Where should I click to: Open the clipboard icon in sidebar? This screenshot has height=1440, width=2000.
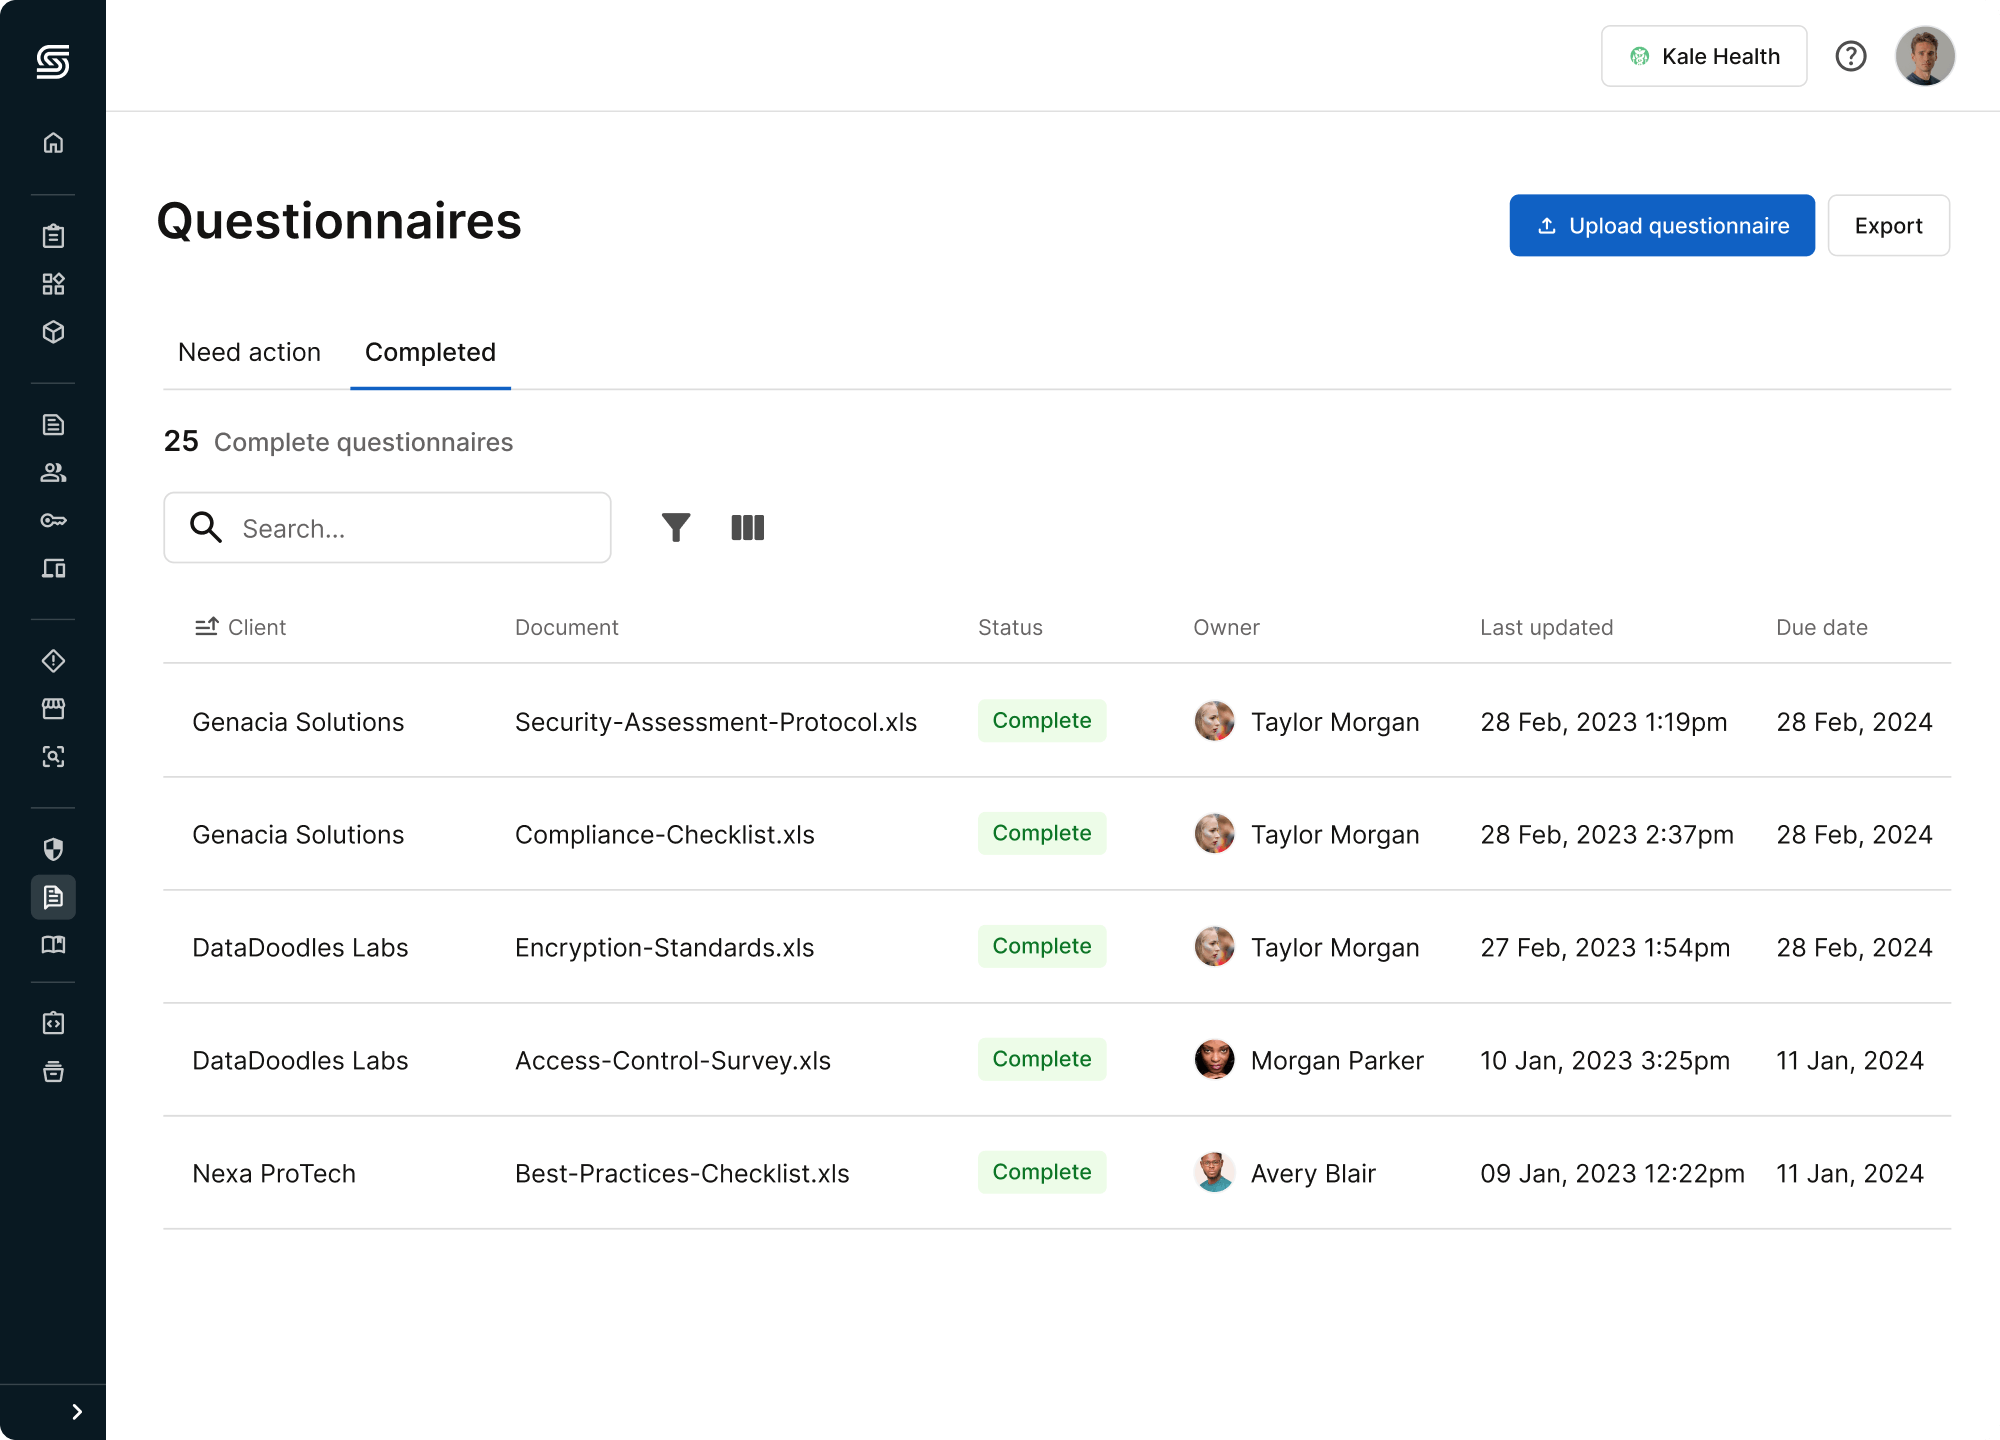[53, 236]
